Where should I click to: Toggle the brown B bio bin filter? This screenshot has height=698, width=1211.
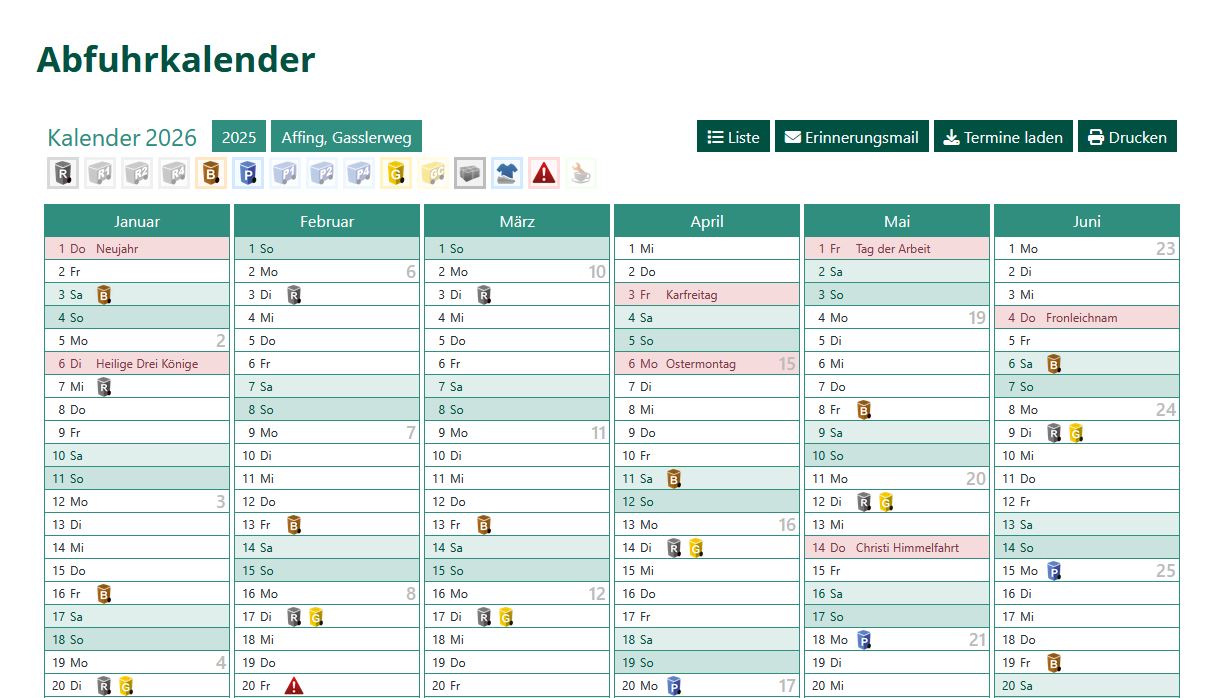(x=211, y=173)
